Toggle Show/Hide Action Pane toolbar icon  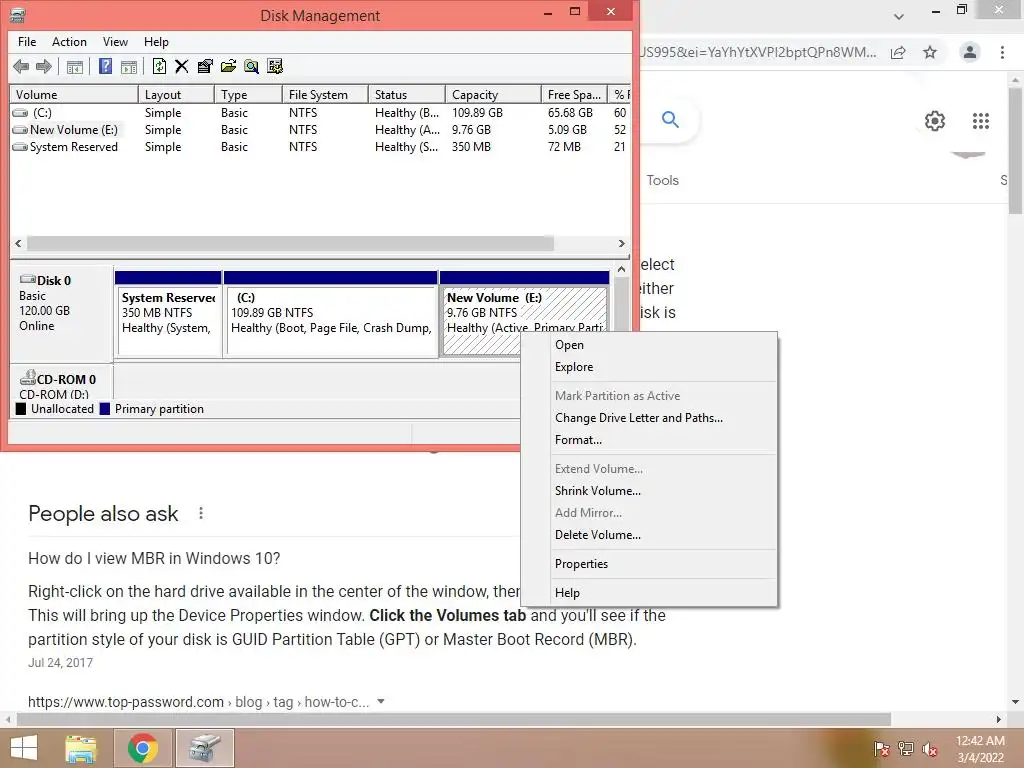(129, 66)
